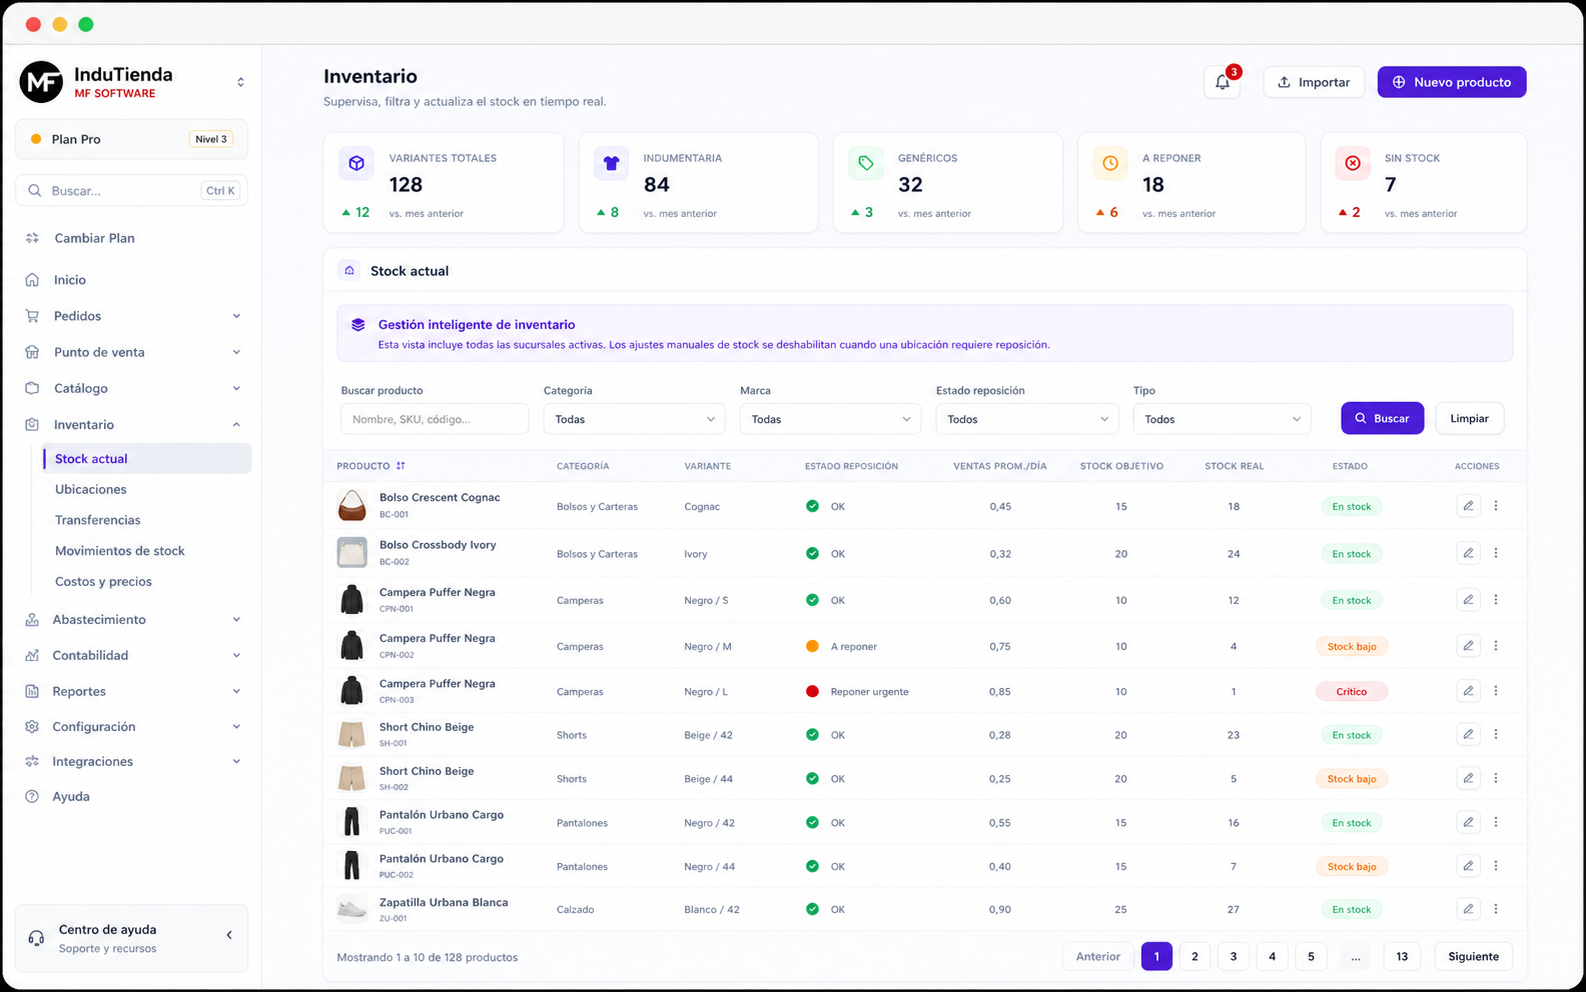The width and height of the screenshot is (1586, 992).
Task: Click Nuevo producto button
Action: click(x=1451, y=82)
